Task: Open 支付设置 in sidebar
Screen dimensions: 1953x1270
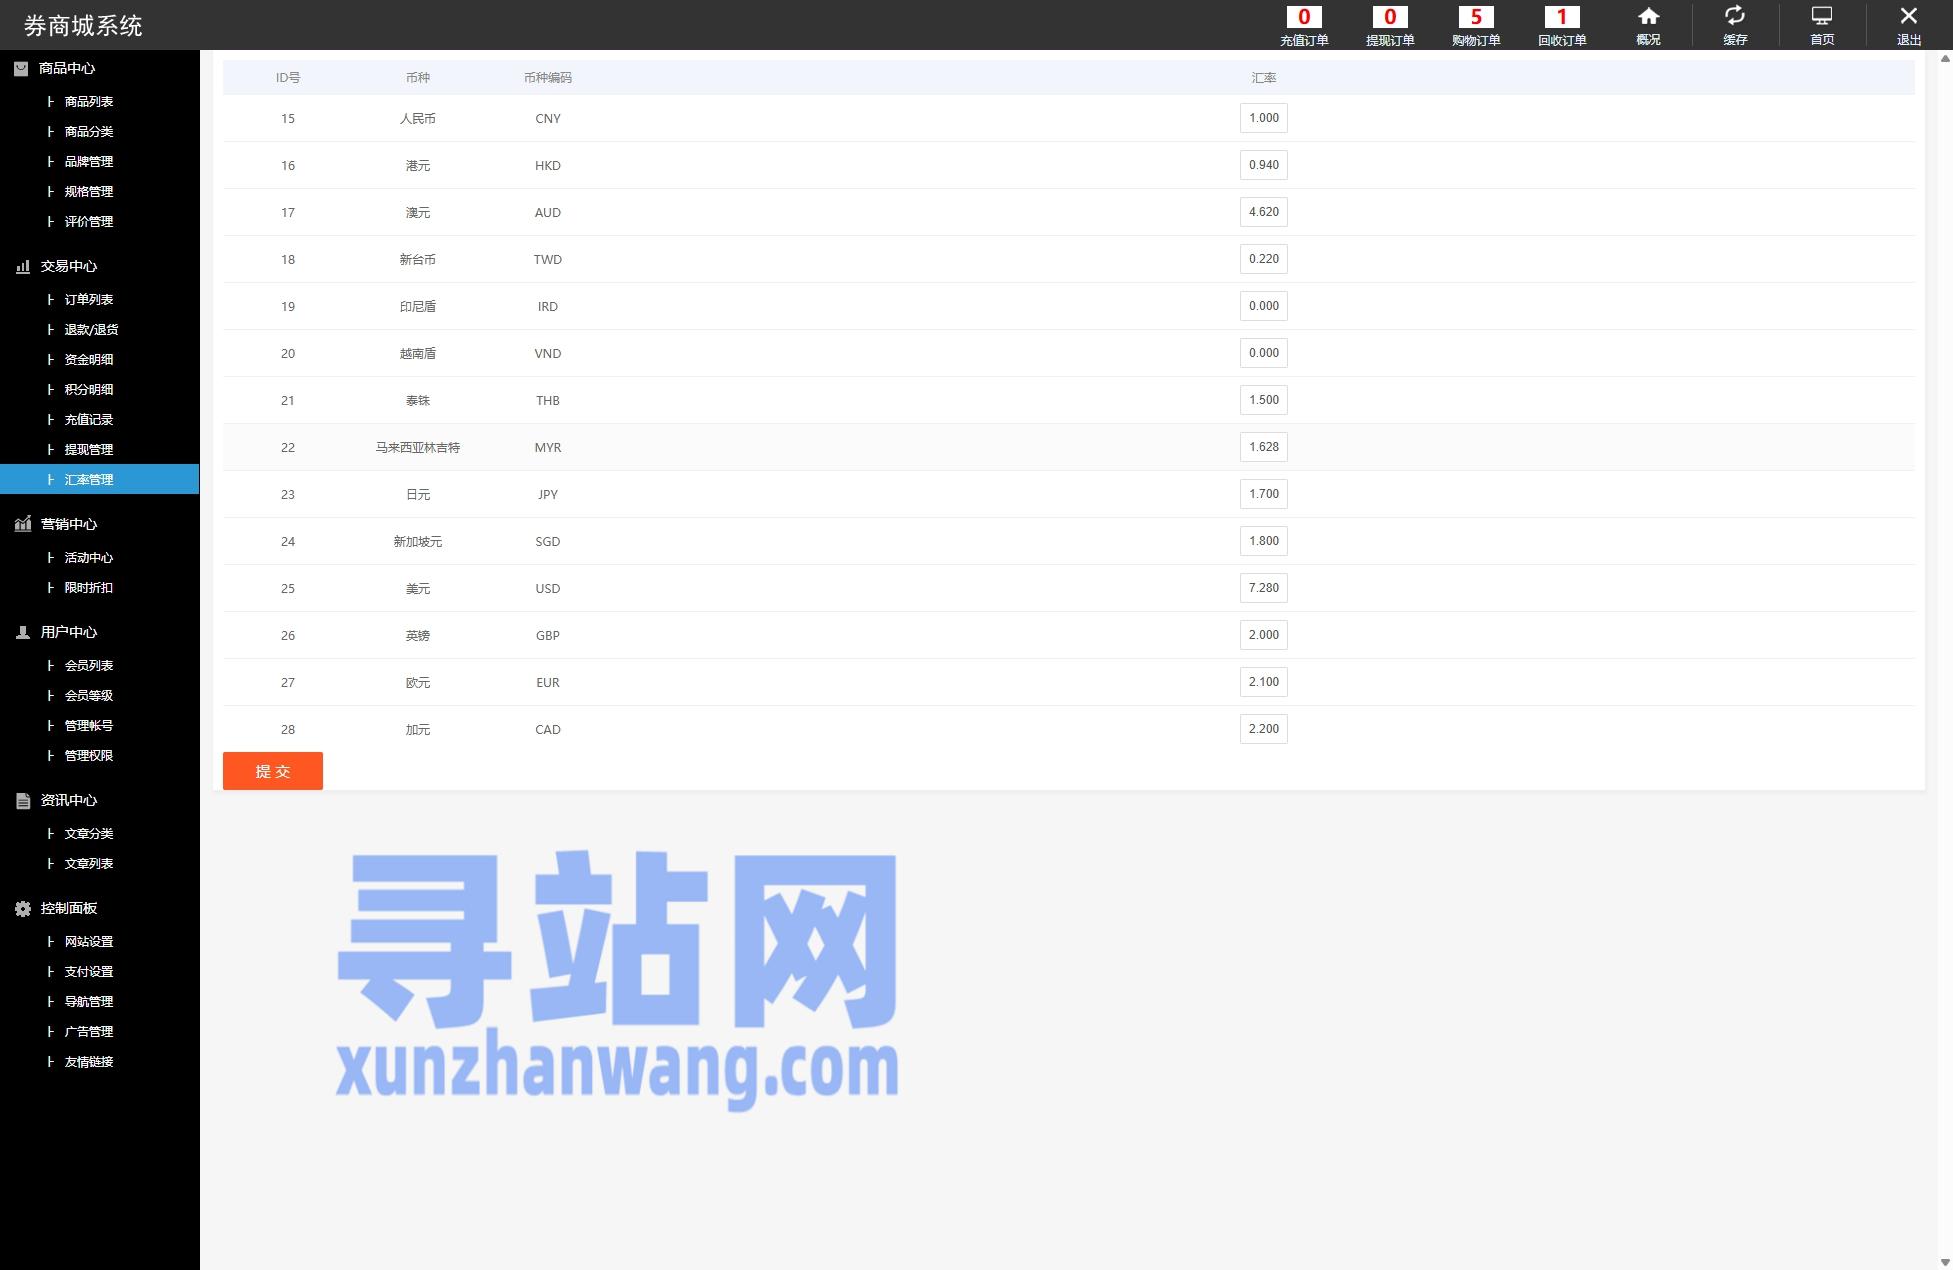Action: click(89, 972)
